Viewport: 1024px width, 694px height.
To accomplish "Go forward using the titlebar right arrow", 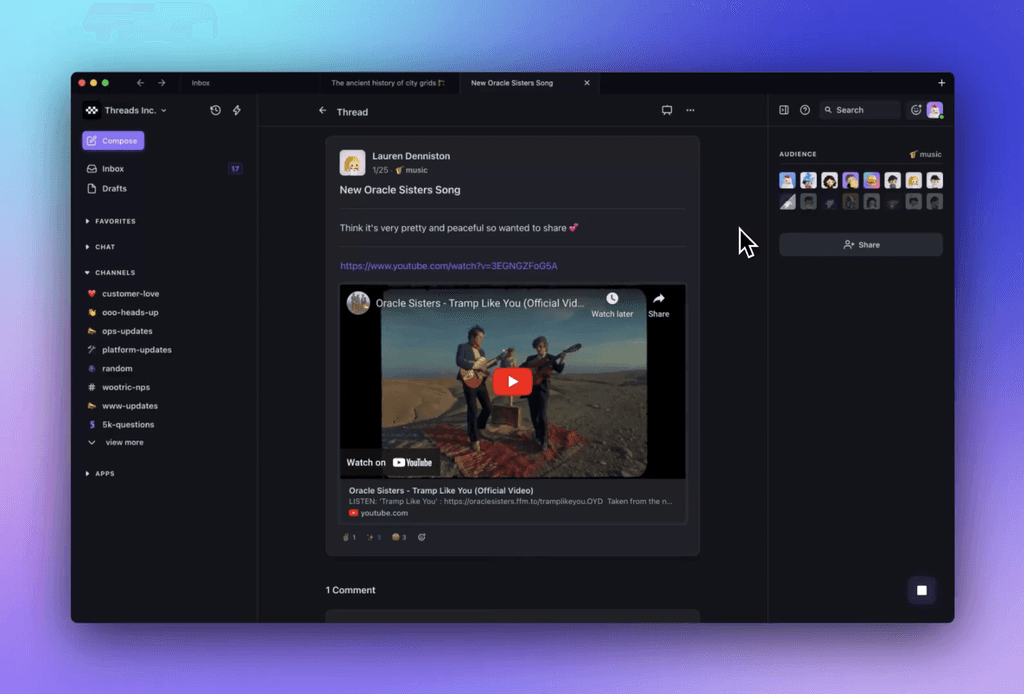I will 162,83.
